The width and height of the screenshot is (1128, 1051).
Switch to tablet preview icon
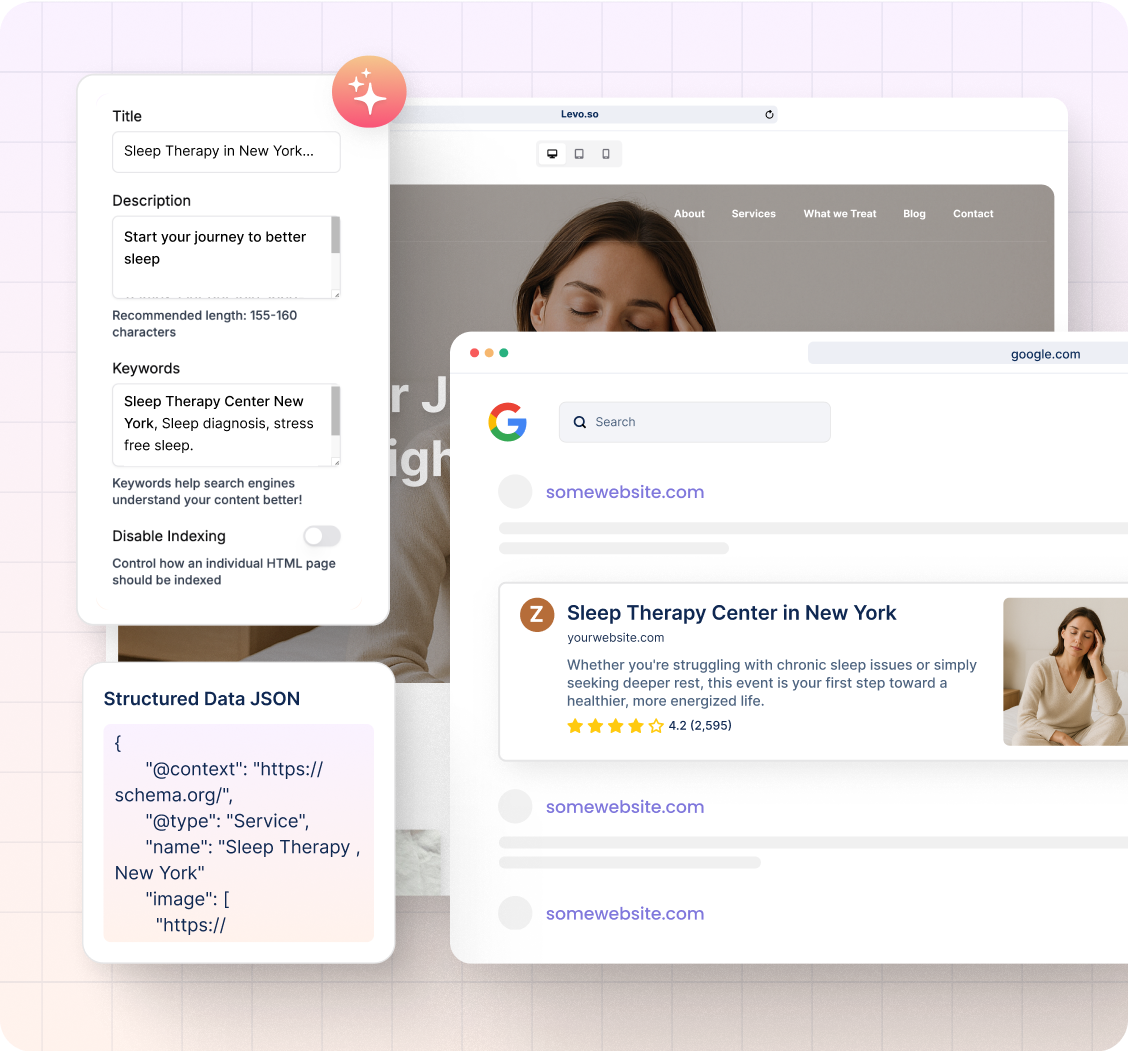579,154
